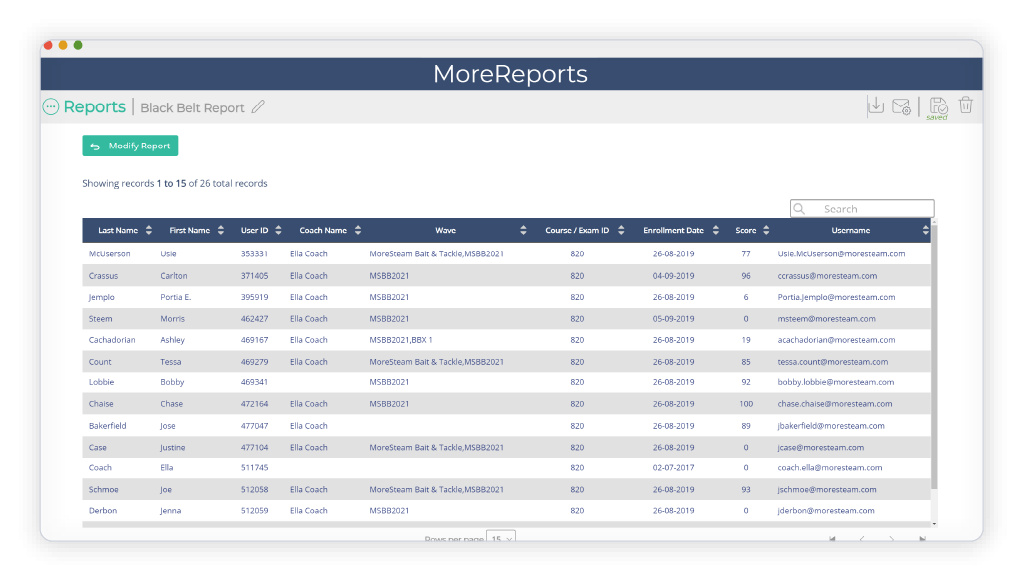Click score 100 in Chaise row

tap(746, 403)
